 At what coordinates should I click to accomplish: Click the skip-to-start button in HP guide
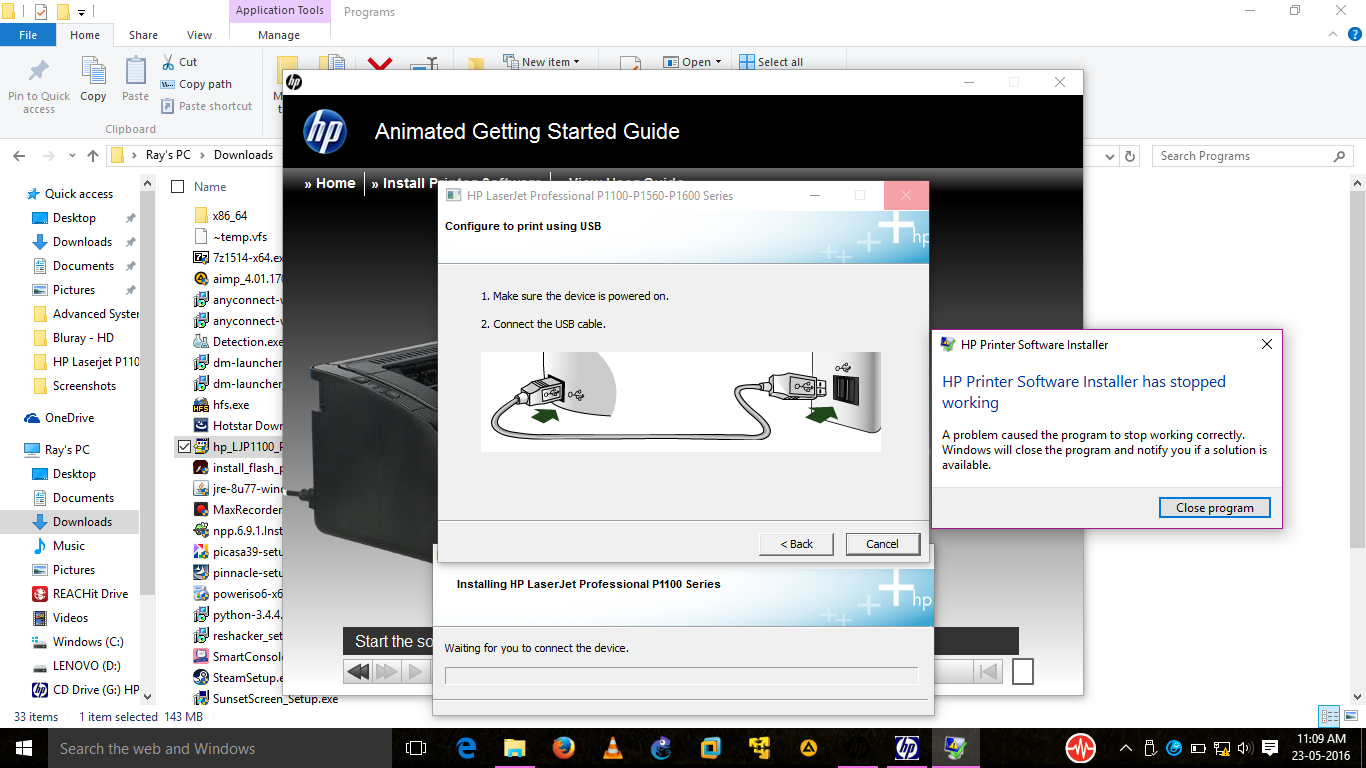point(988,671)
